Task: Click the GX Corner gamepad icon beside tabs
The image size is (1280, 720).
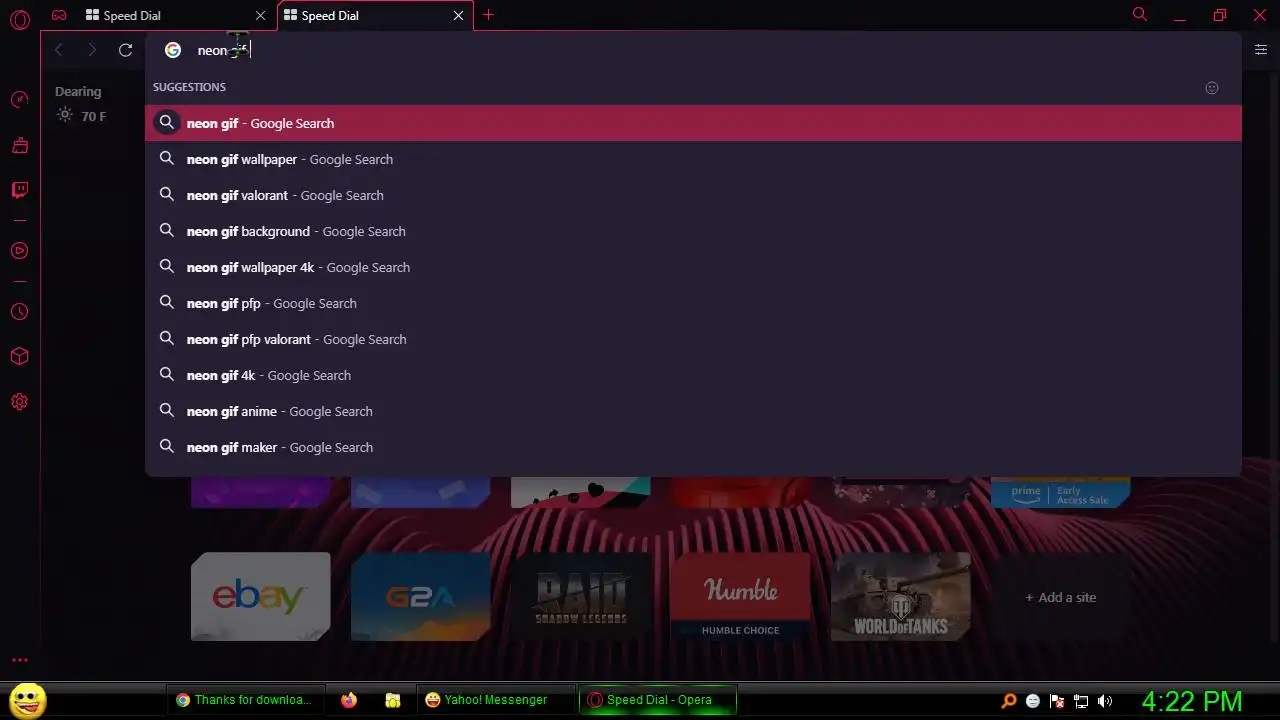Action: click(x=59, y=15)
